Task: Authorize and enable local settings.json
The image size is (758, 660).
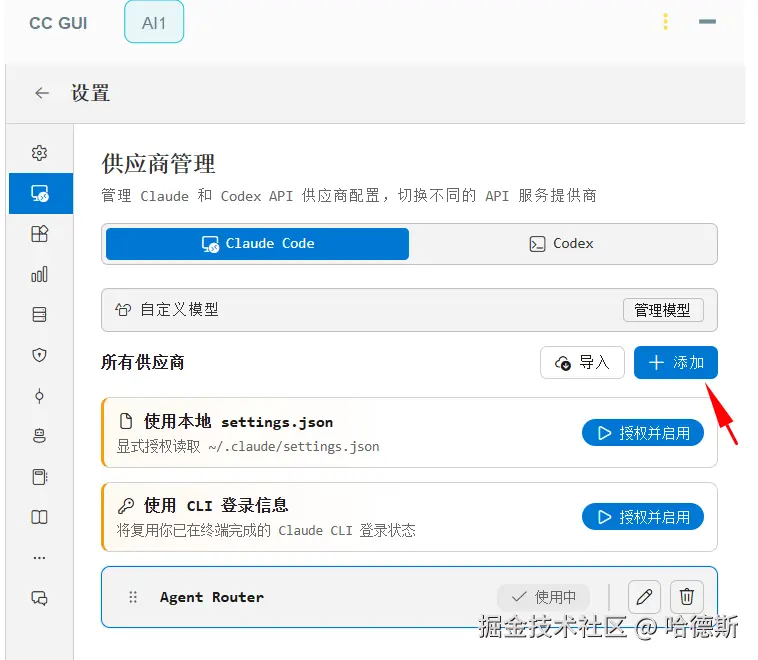Action: (642, 433)
